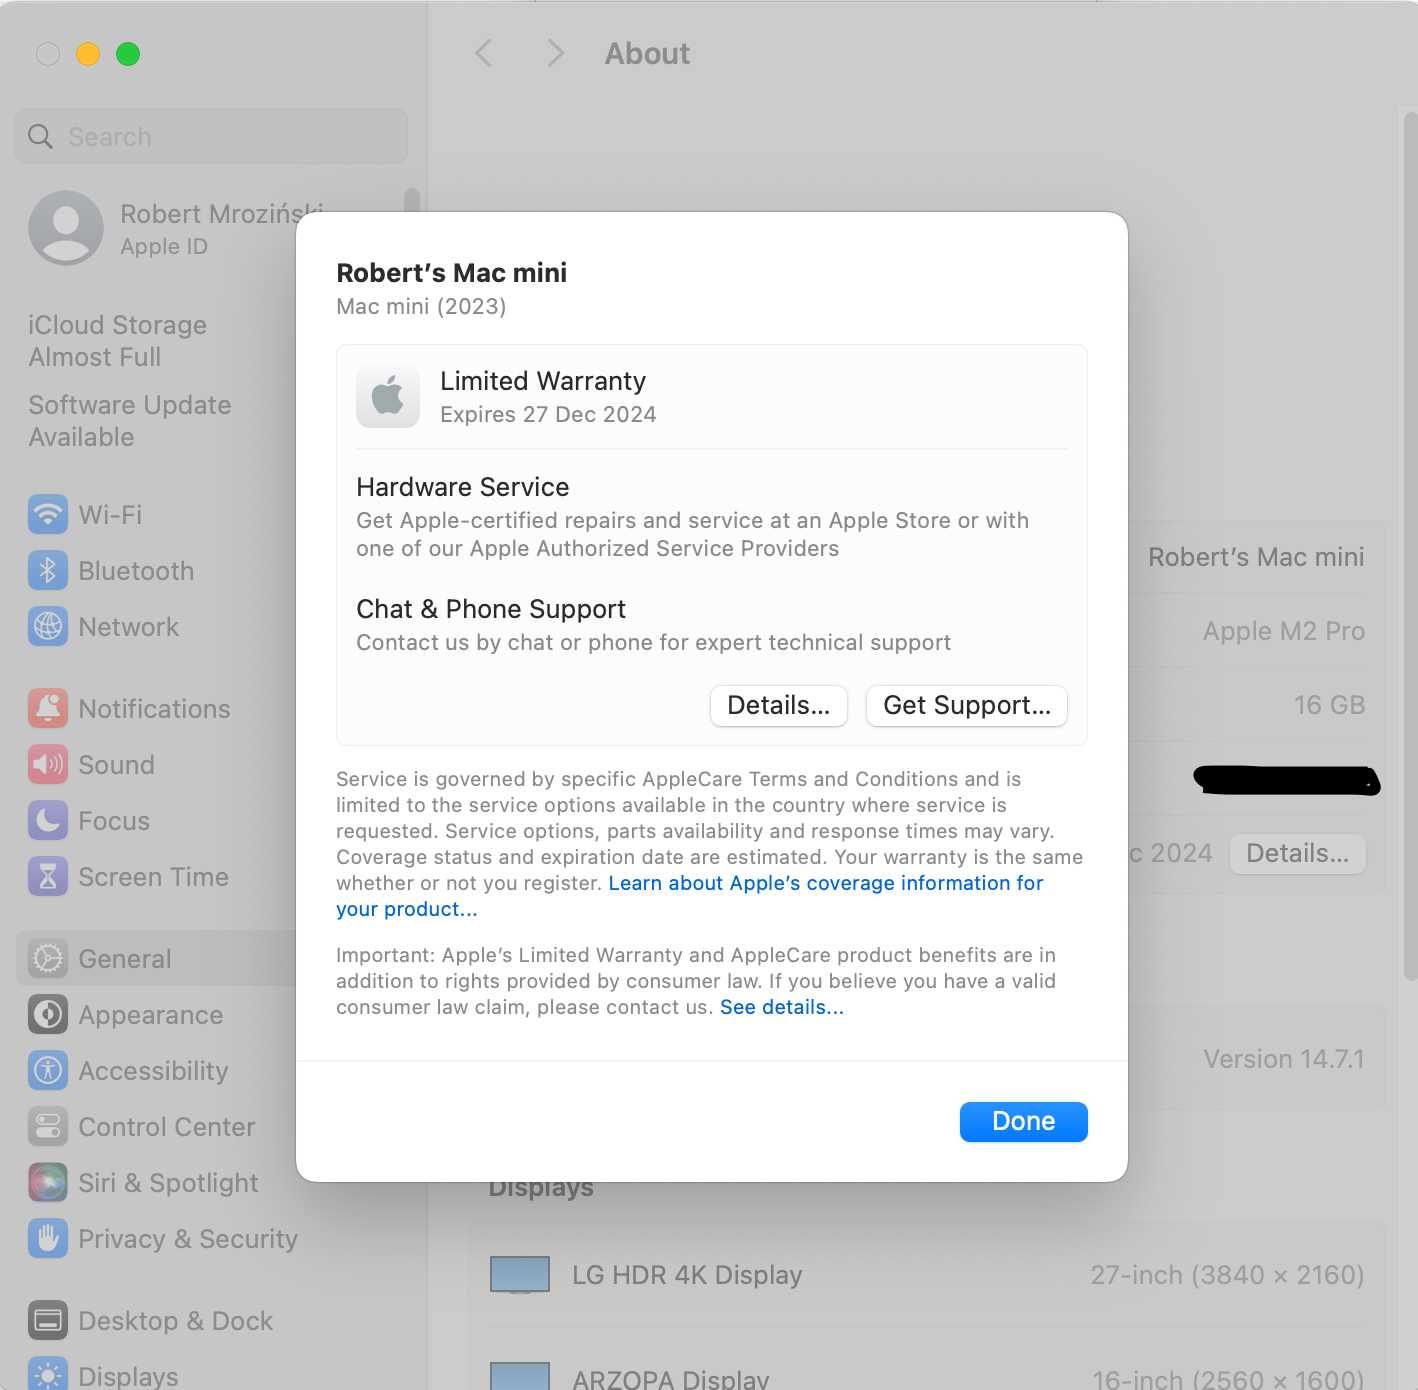Click the Control Center icon
The width and height of the screenshot is (1418, 1390).
point(48,1127)
